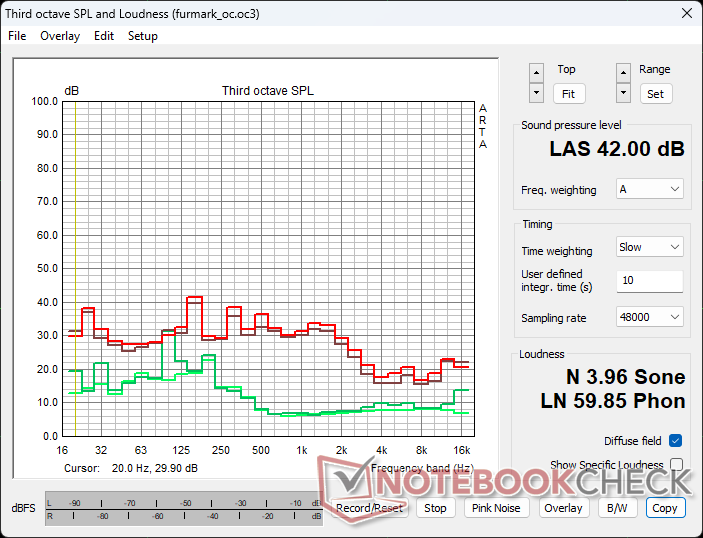The height and width of the screenshot is (538, 703).
Task: Click the user defined integration time field
Action: point(650,281)
